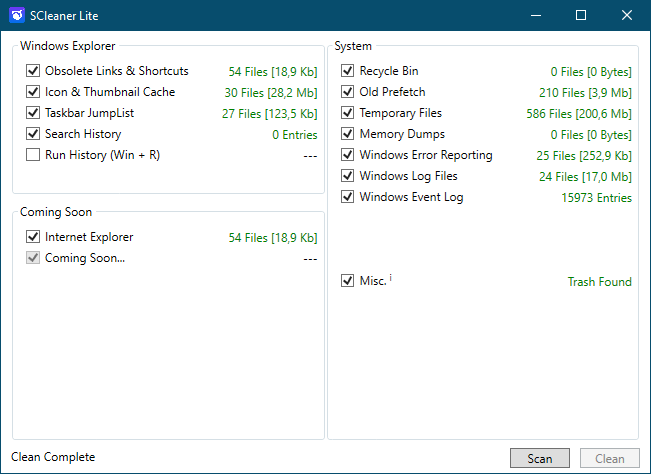The height and width of the screenshot is (474, 651).
Task: Toggle the Memory Dumps checkbox
Action: point(347,134)
